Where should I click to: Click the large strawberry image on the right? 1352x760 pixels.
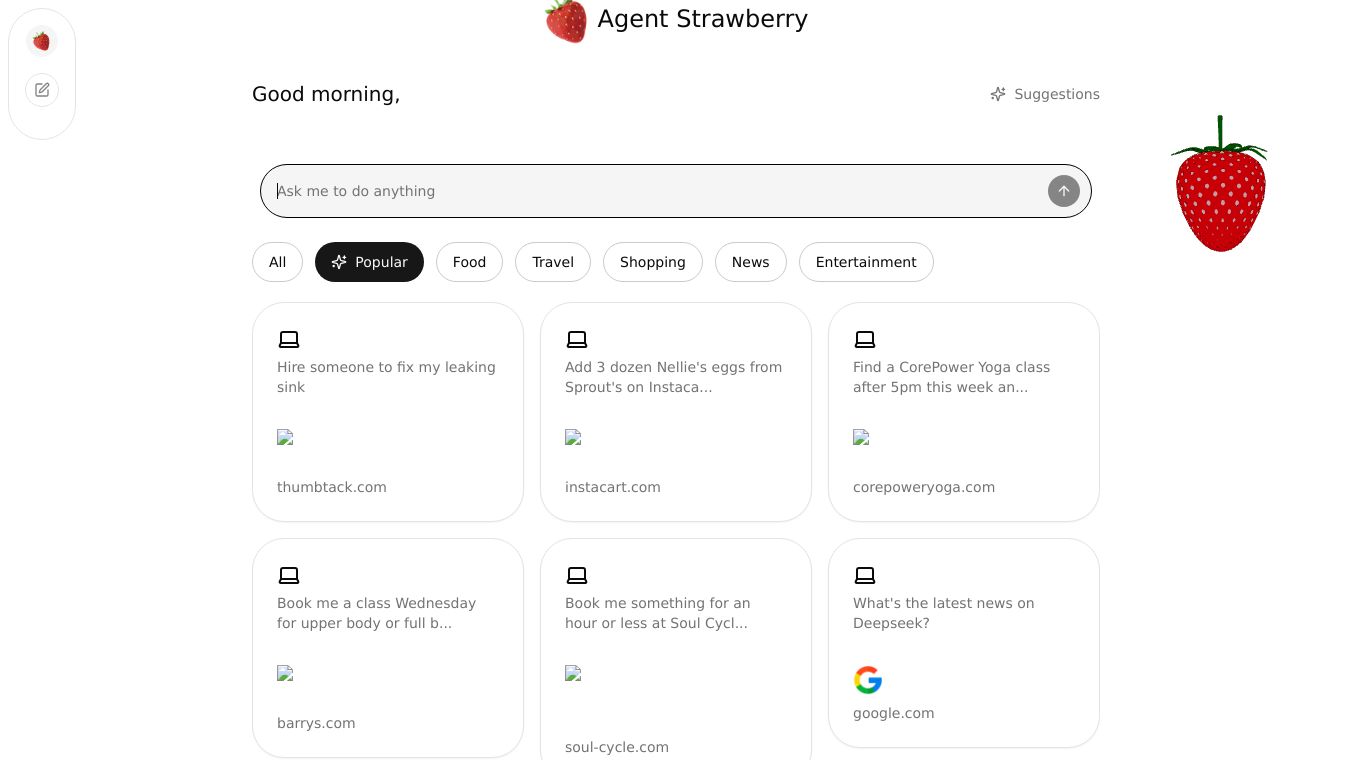[x=1219, y=186]
